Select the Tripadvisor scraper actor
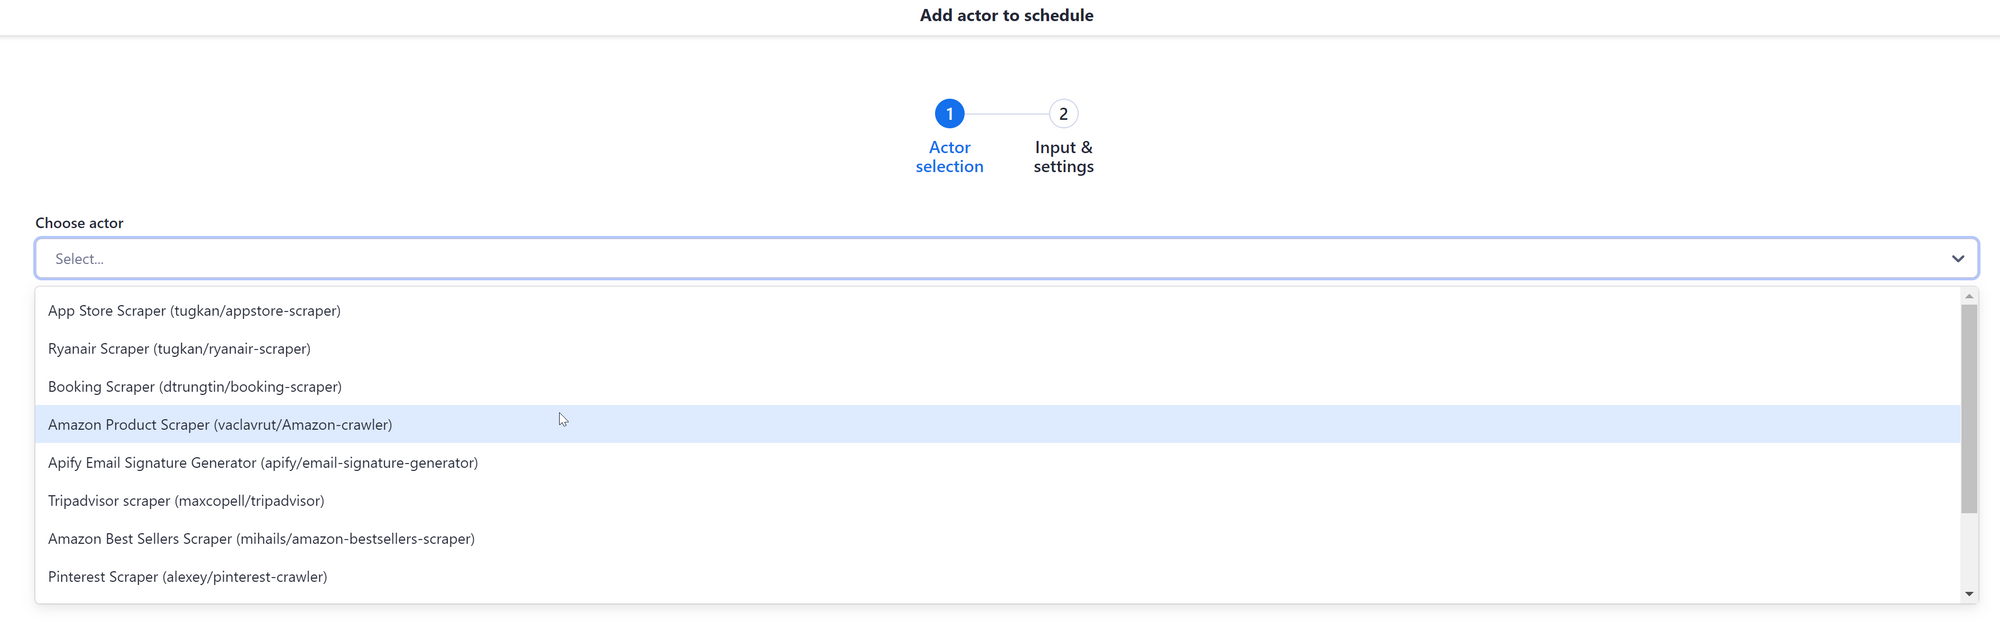Screen dimensions: 2000x642 pos(186,500)
